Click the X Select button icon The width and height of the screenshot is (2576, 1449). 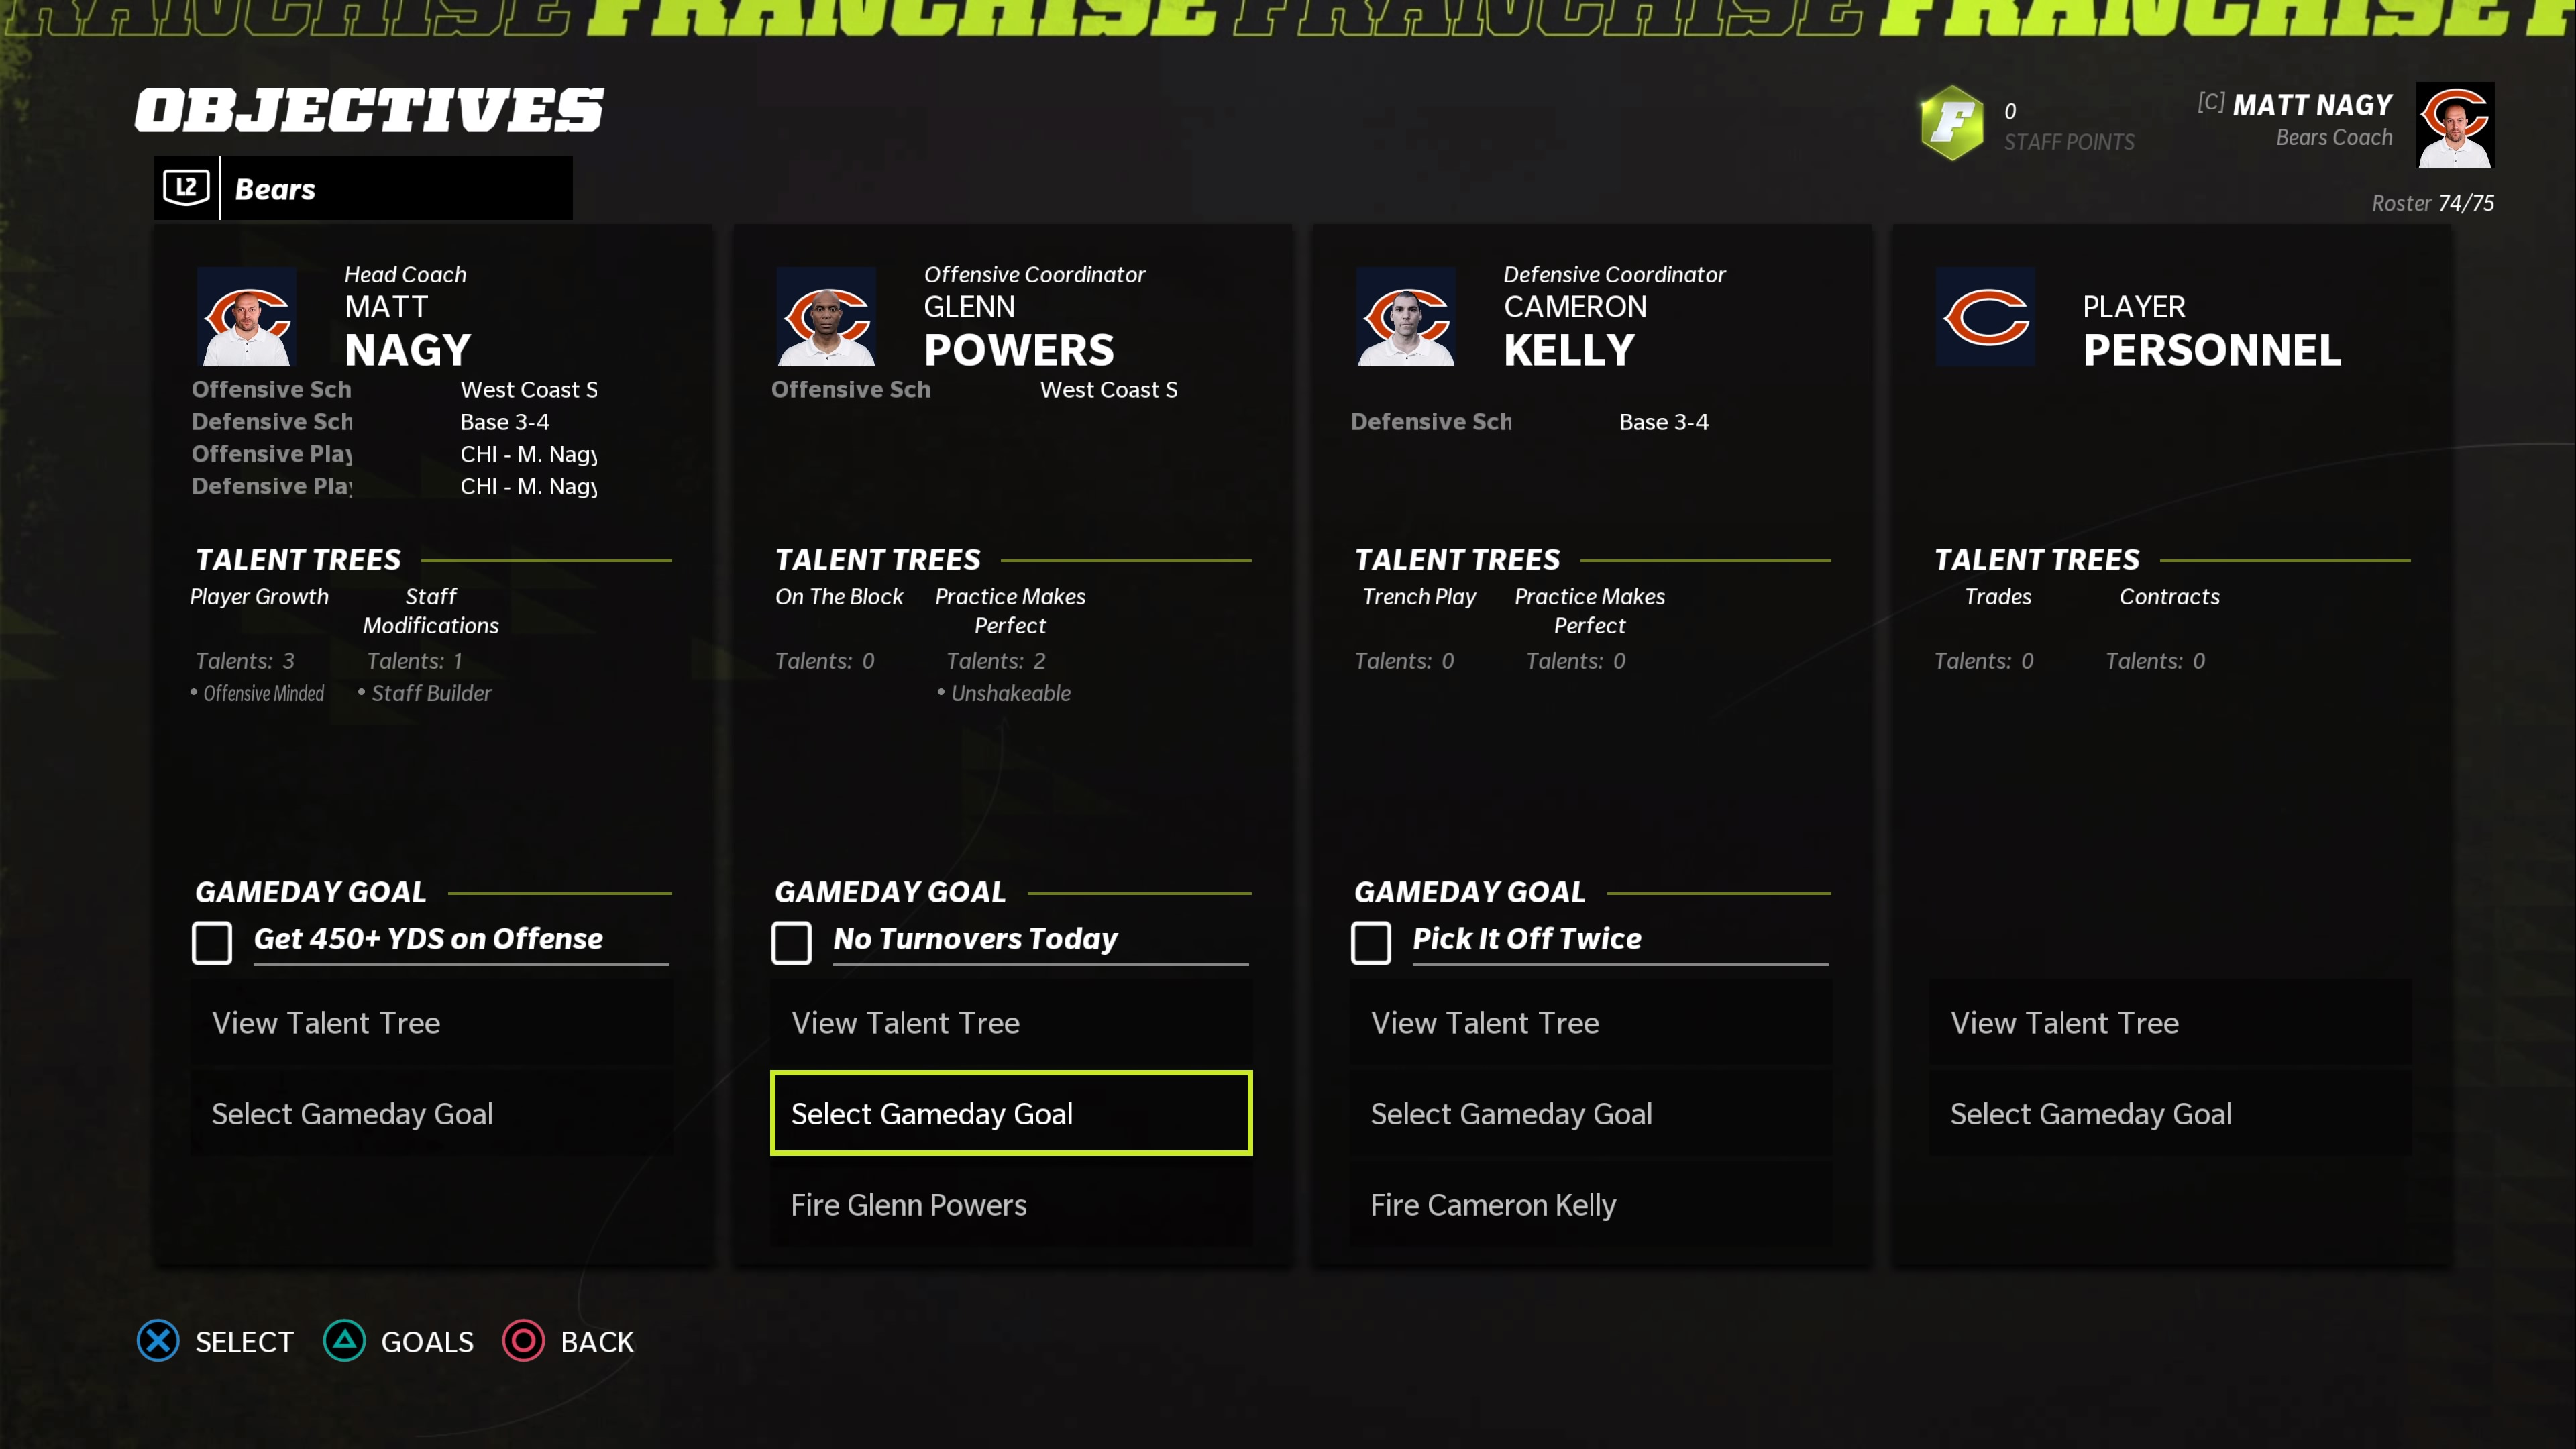tap(158, 1341)
